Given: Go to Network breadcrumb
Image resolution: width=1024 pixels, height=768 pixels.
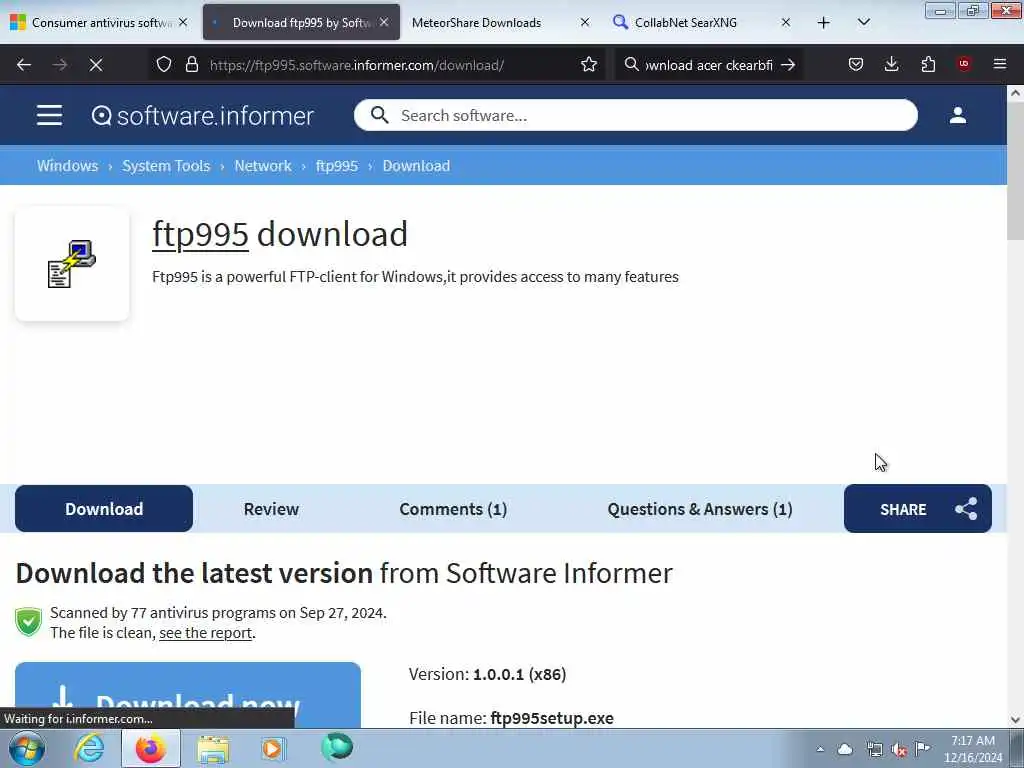Looking at the screenshot, I should click(x=263, y=166).
